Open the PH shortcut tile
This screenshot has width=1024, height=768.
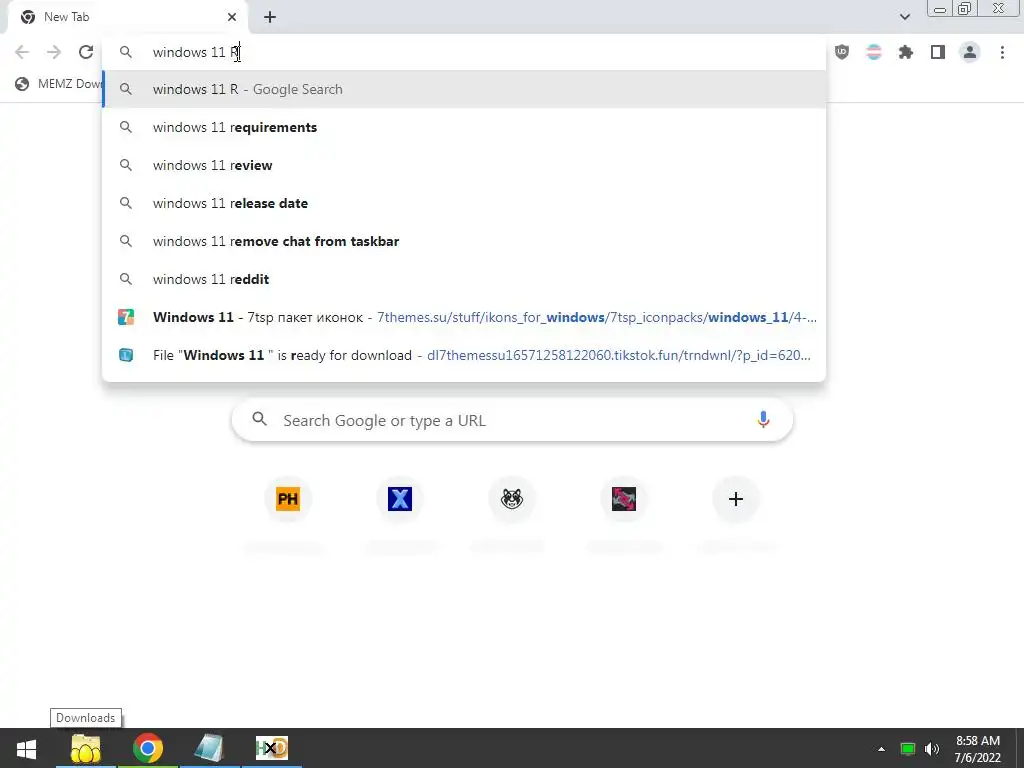[x=288, y=499]
